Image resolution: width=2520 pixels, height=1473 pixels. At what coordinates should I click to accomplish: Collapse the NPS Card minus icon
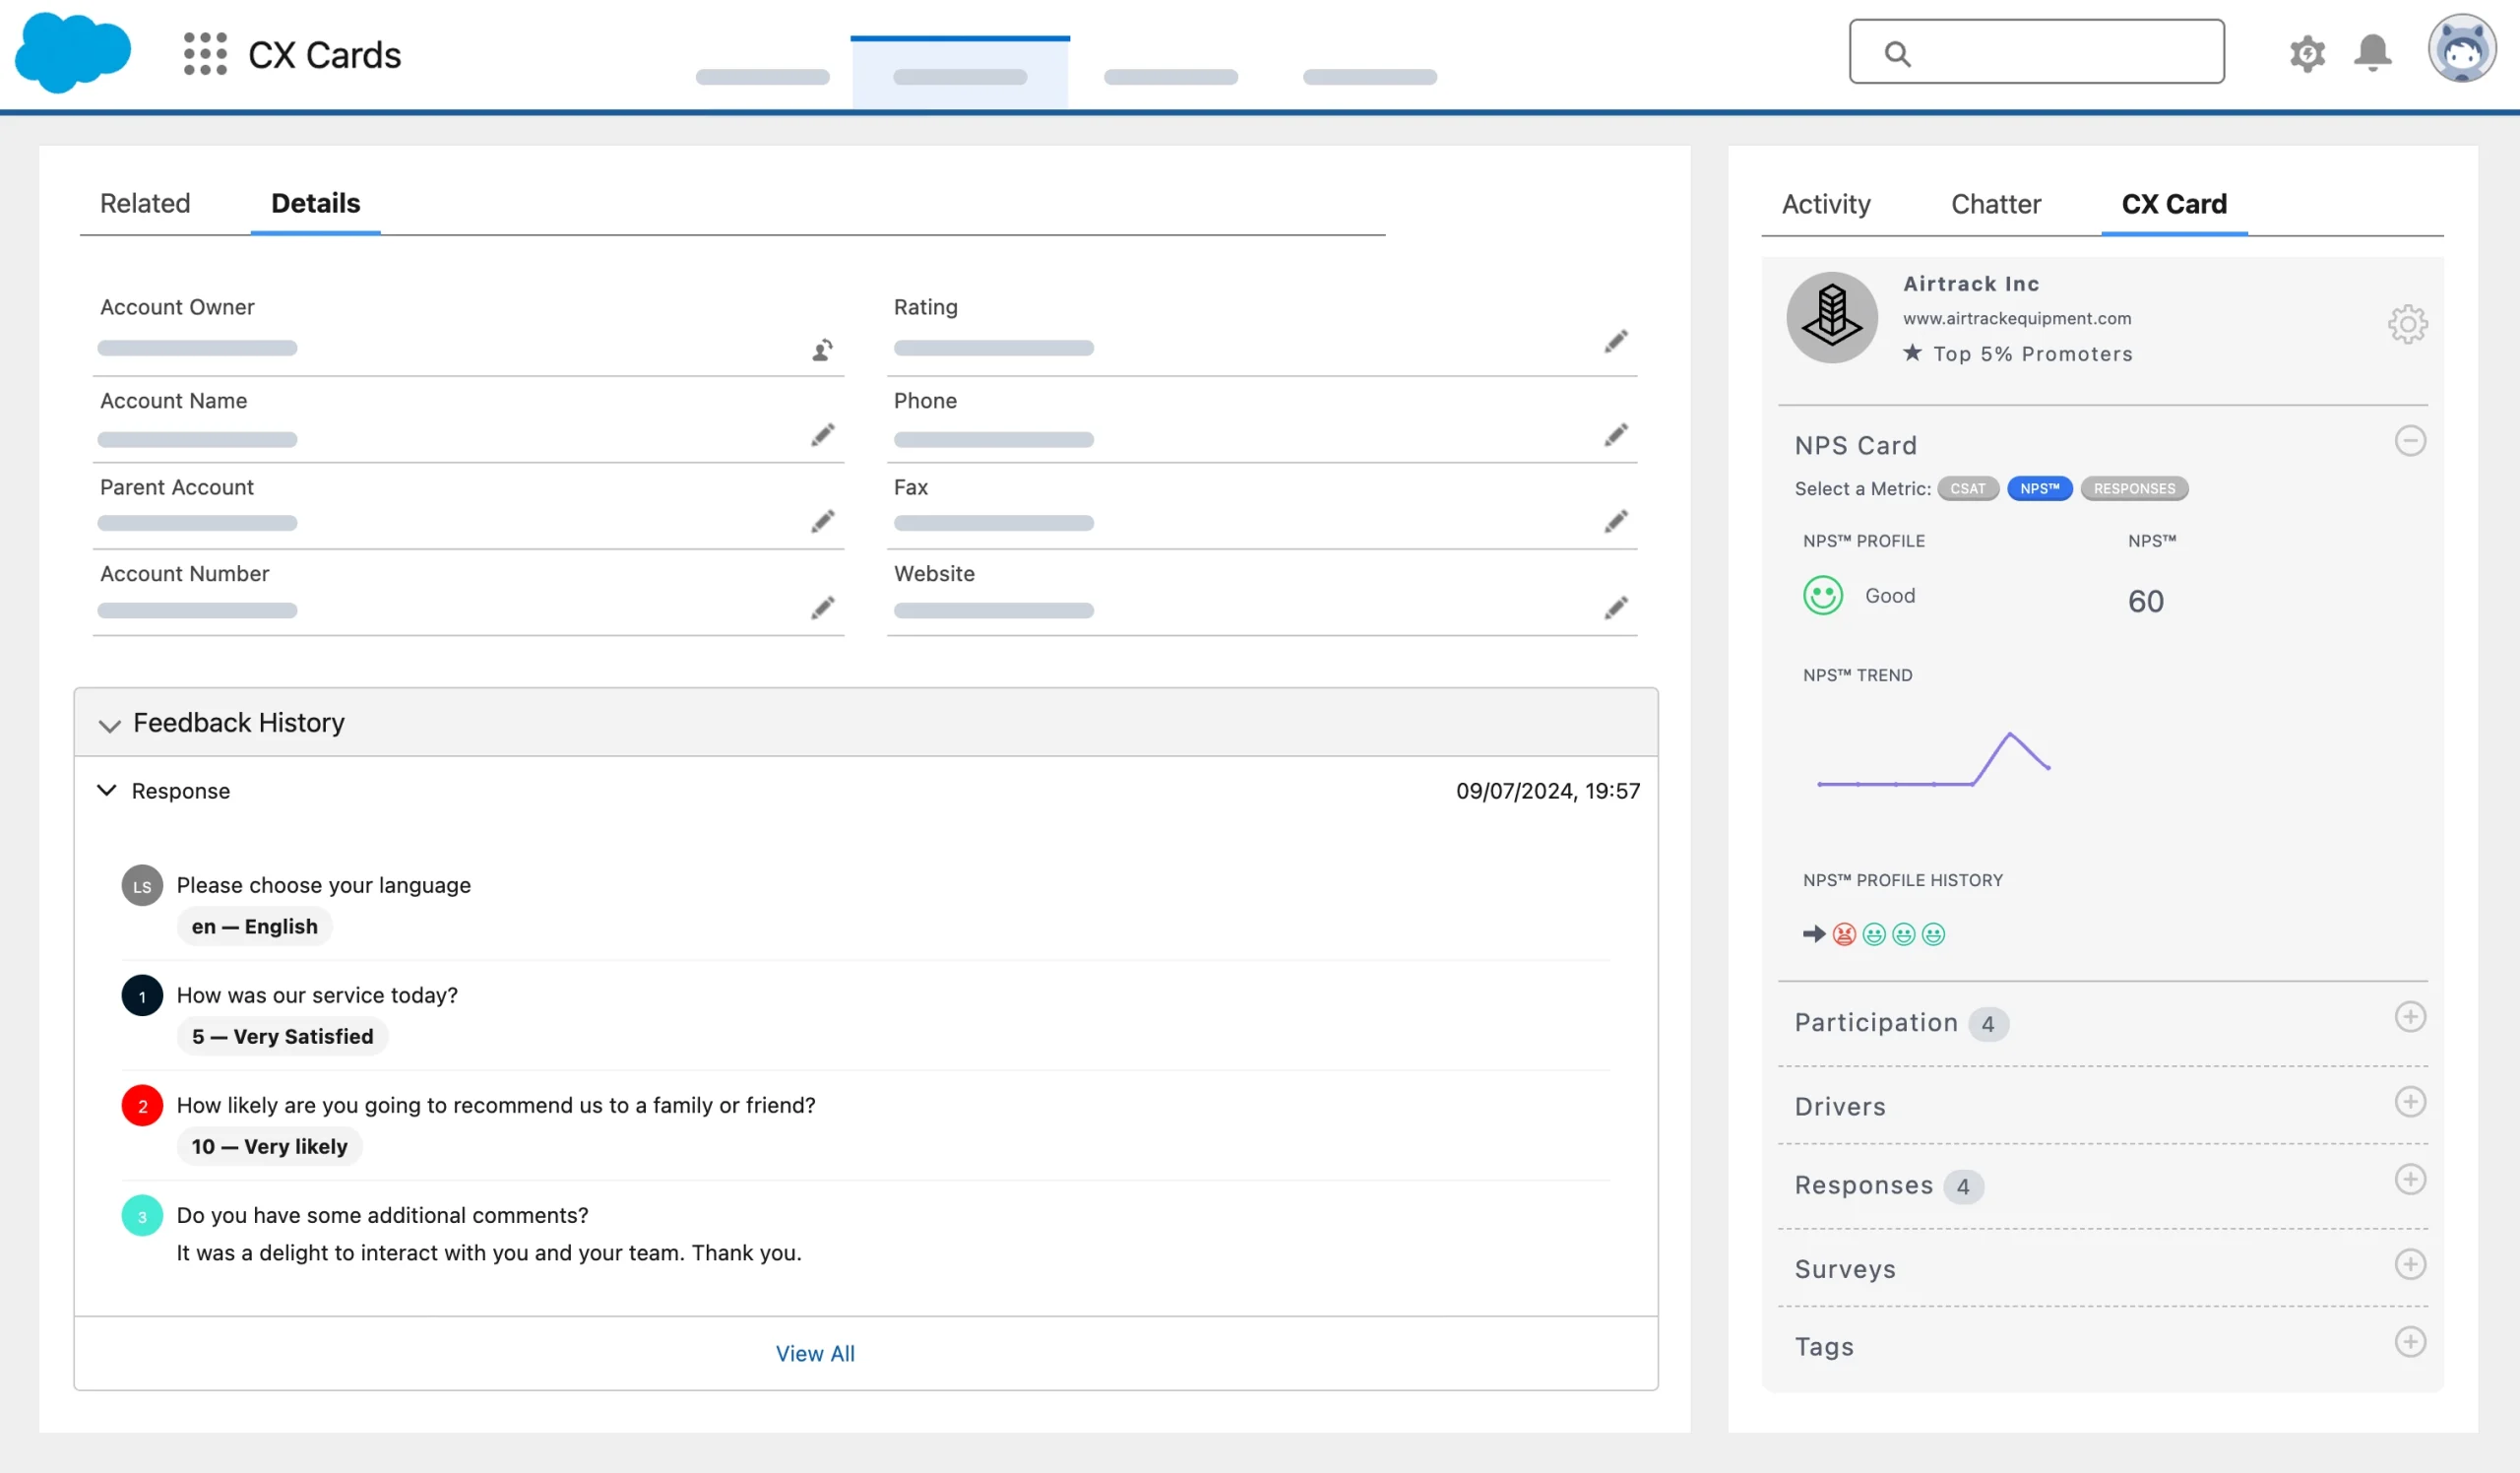click(2409, 441)
